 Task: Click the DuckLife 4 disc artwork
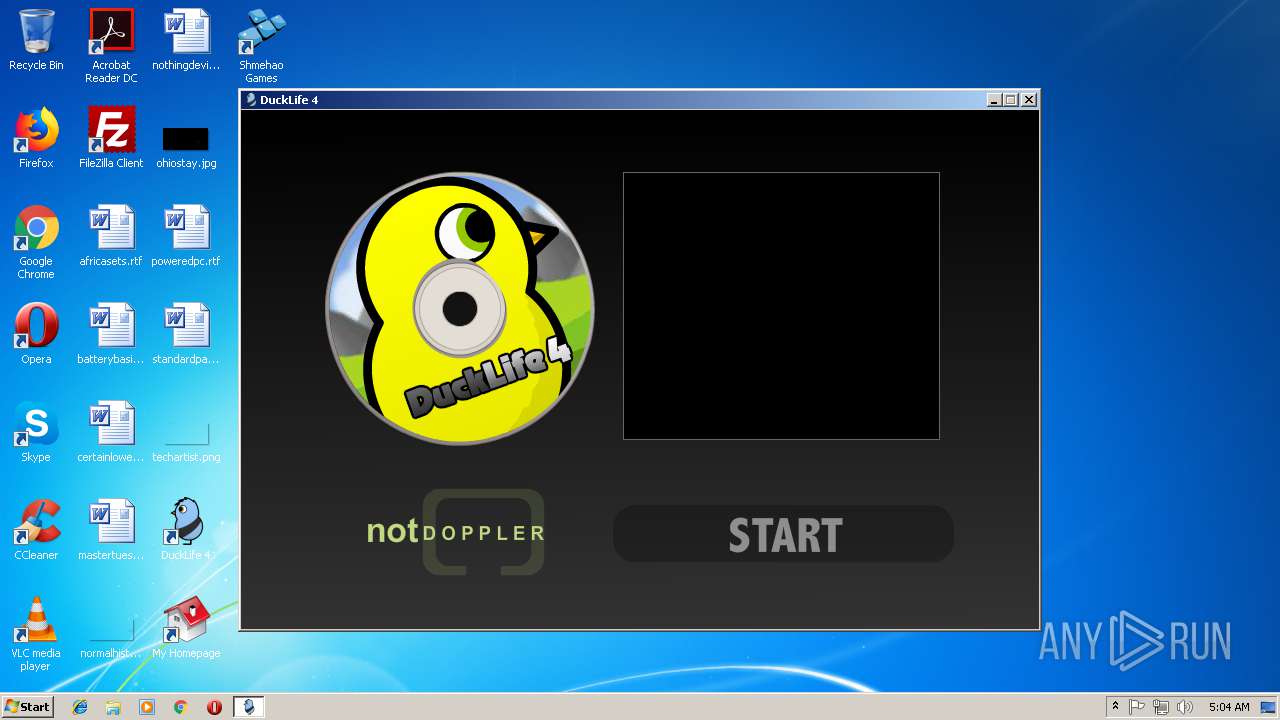(460, 308)
